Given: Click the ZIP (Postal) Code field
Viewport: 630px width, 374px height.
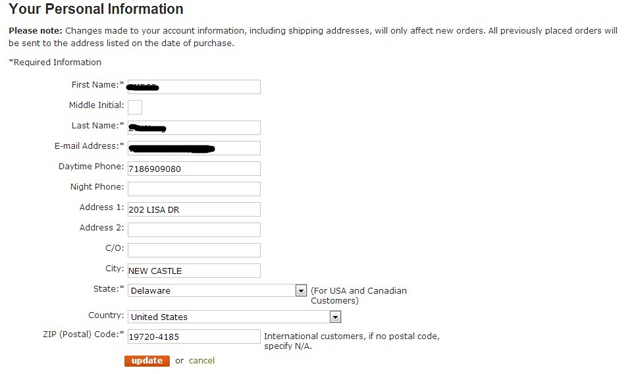Looking at the screenshot, I should pos(194,337).
